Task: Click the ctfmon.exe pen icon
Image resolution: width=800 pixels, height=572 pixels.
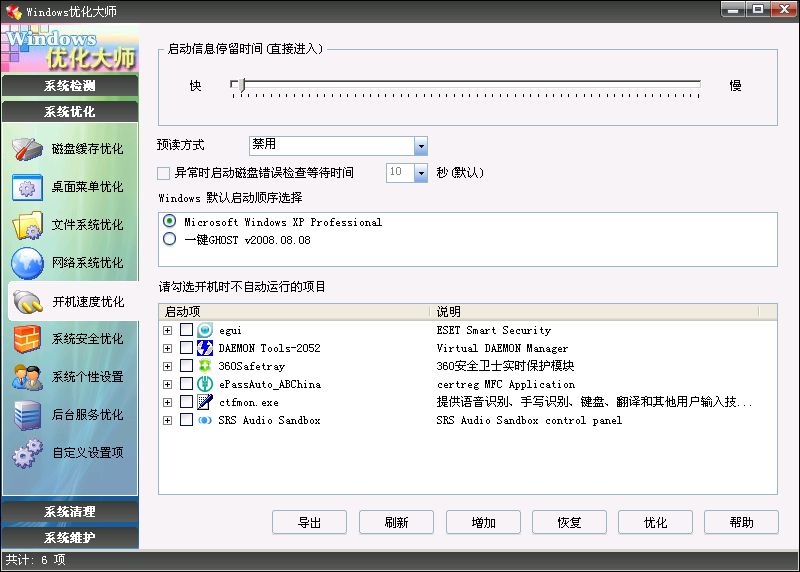Action: point(205,402)
